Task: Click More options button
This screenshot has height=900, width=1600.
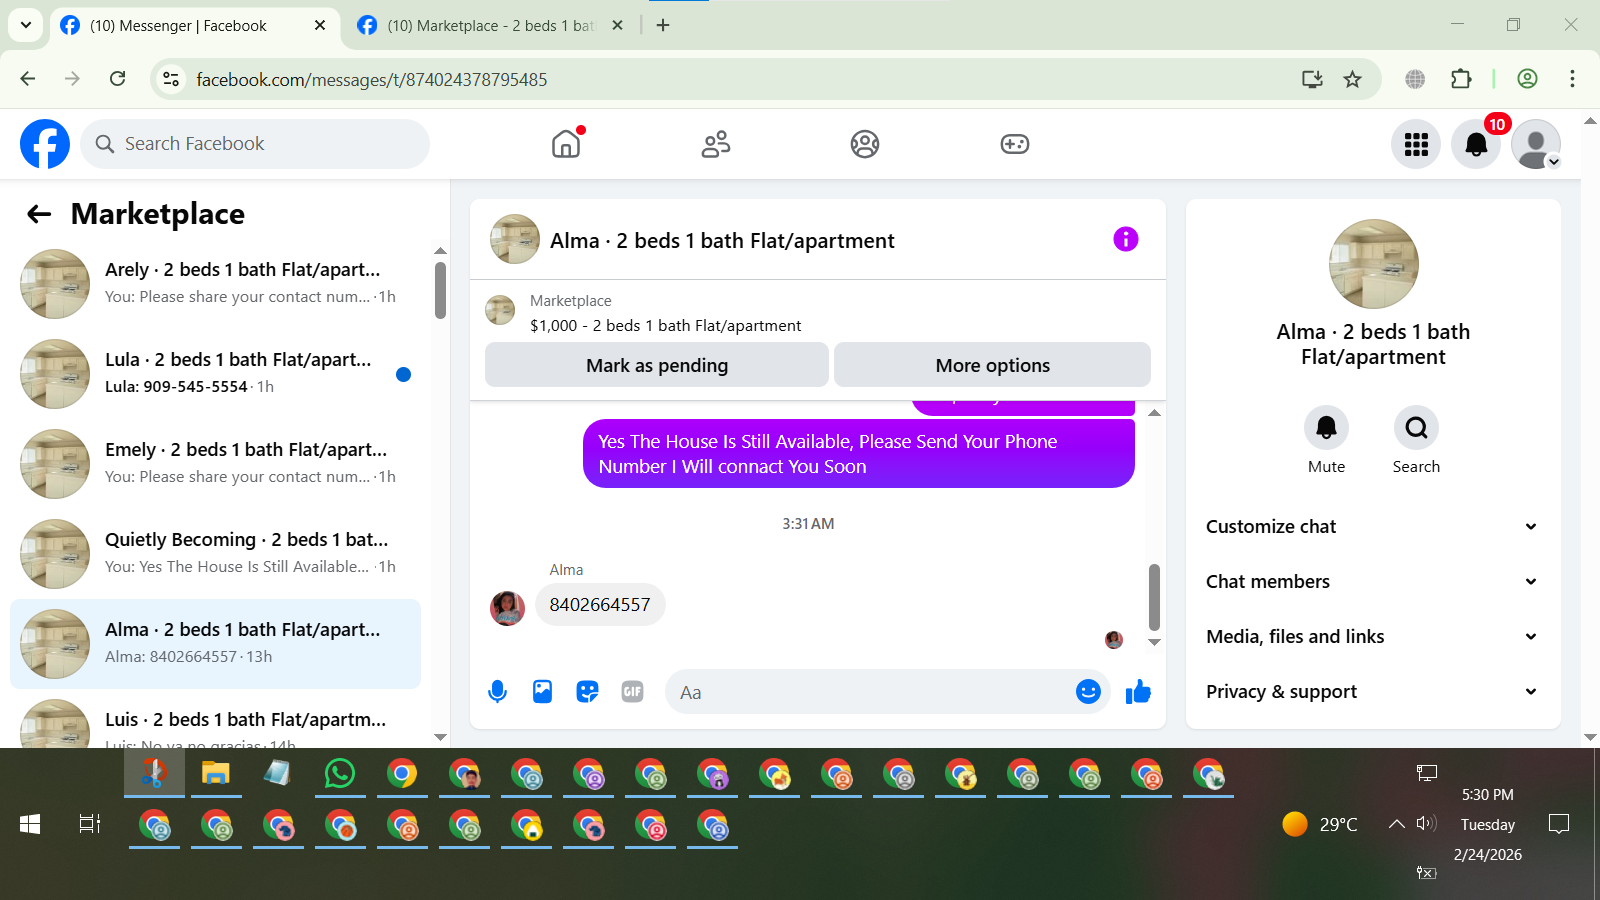Action: pos(992,365)
